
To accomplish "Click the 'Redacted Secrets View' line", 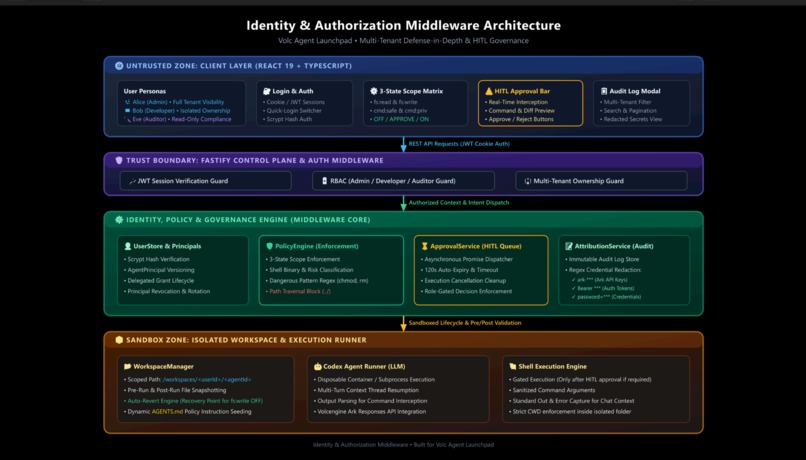I will (631, 119).
